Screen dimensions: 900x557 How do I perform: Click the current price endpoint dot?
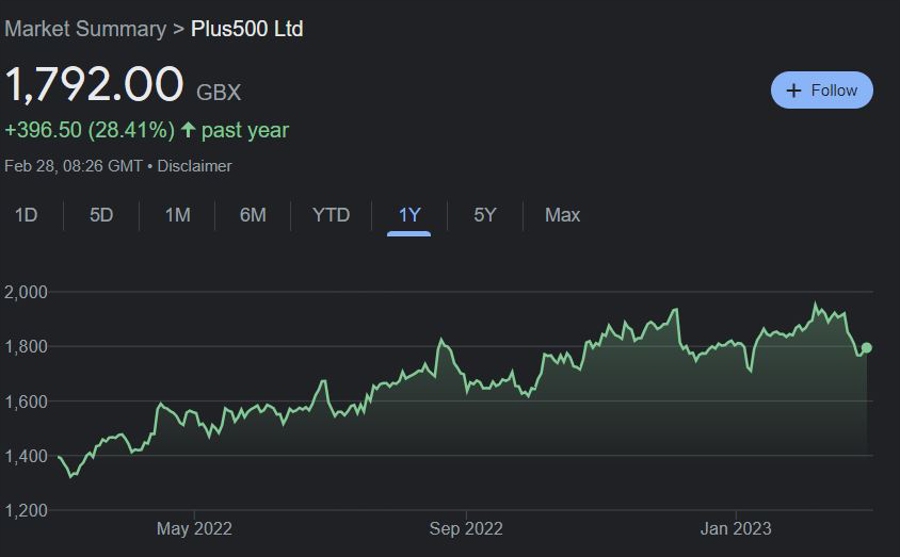pyautogui.click(x=866, y=348)
